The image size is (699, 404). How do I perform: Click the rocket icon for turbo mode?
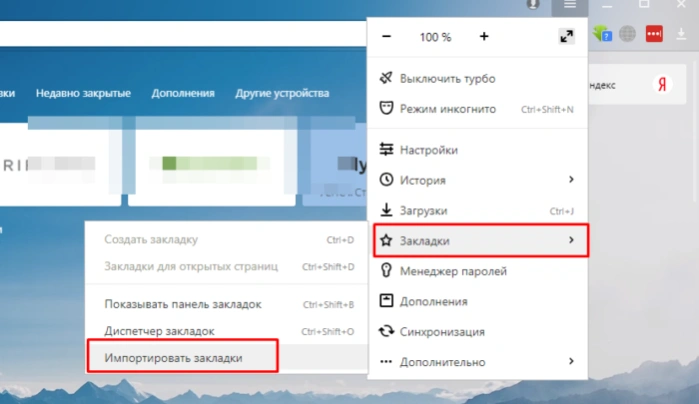(x=386, y=78)
